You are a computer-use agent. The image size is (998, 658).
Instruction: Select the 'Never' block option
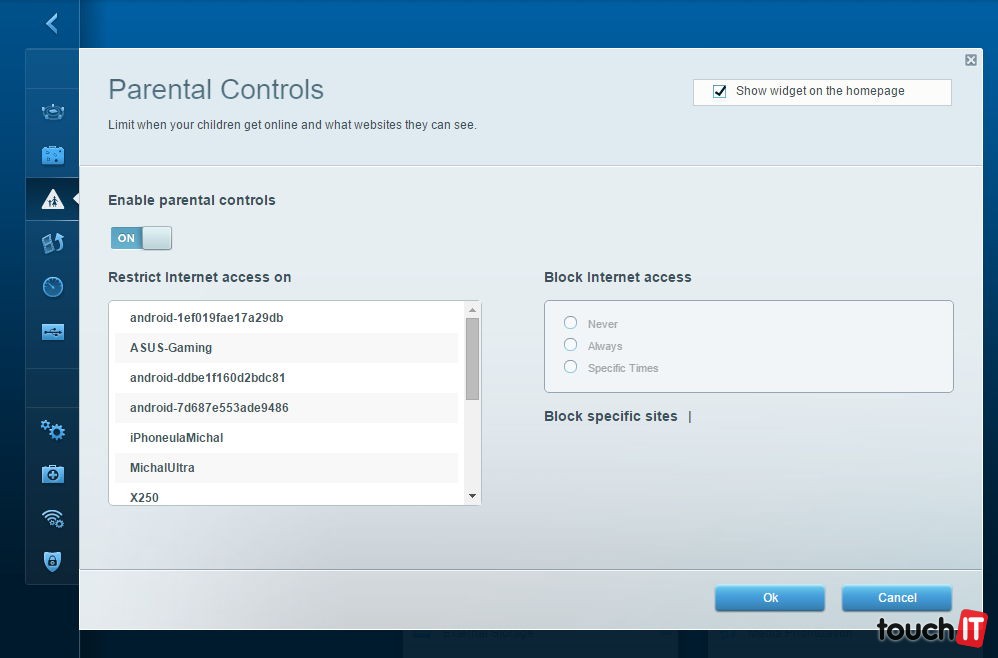pyautogui.click(x=570, y=323)
